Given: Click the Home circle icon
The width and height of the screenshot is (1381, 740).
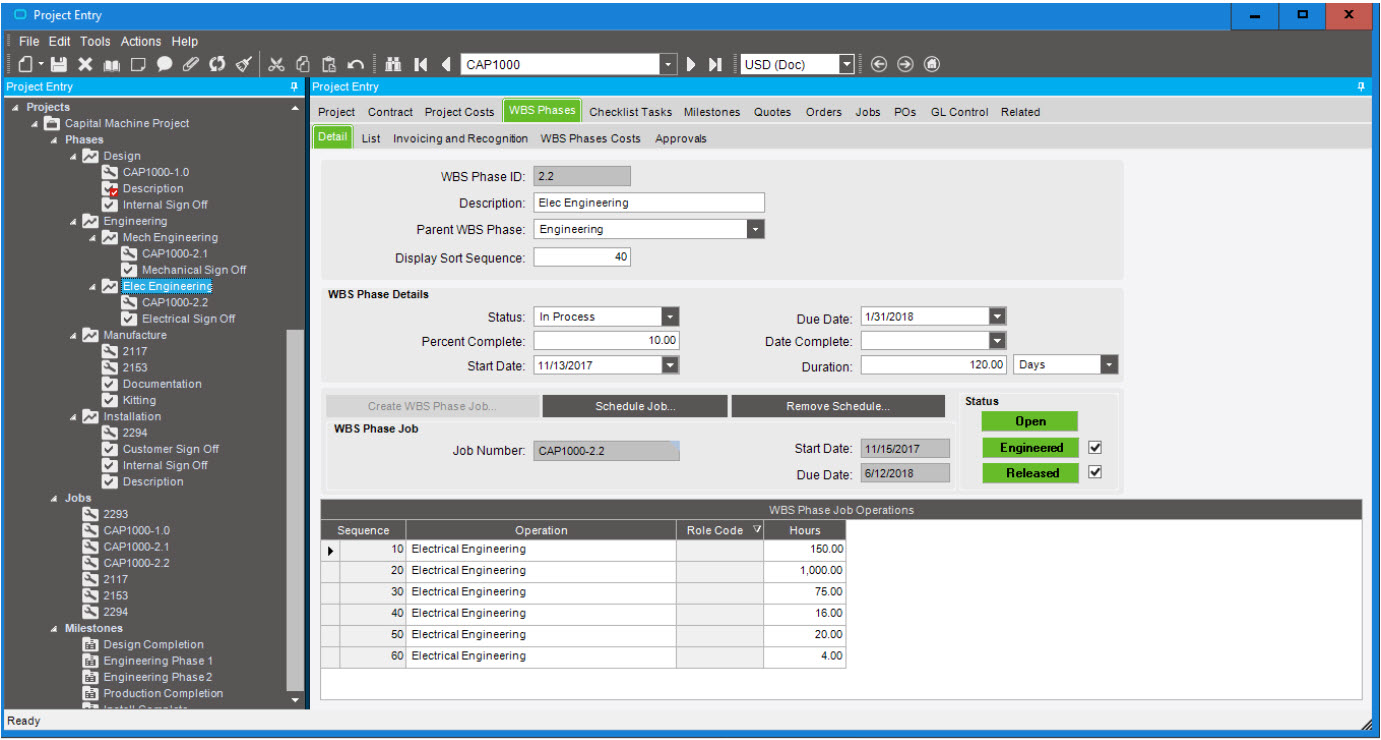Looking at the screenshot, I should click(931, 64).
